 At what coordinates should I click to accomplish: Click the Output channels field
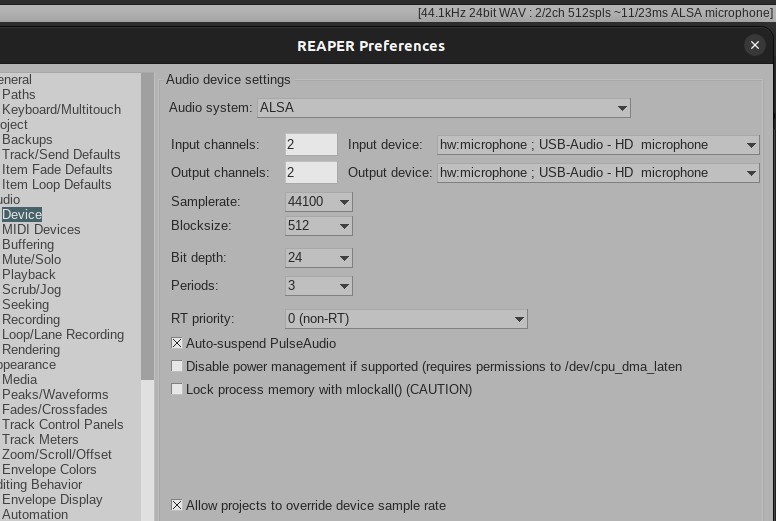tap(311, 172)
